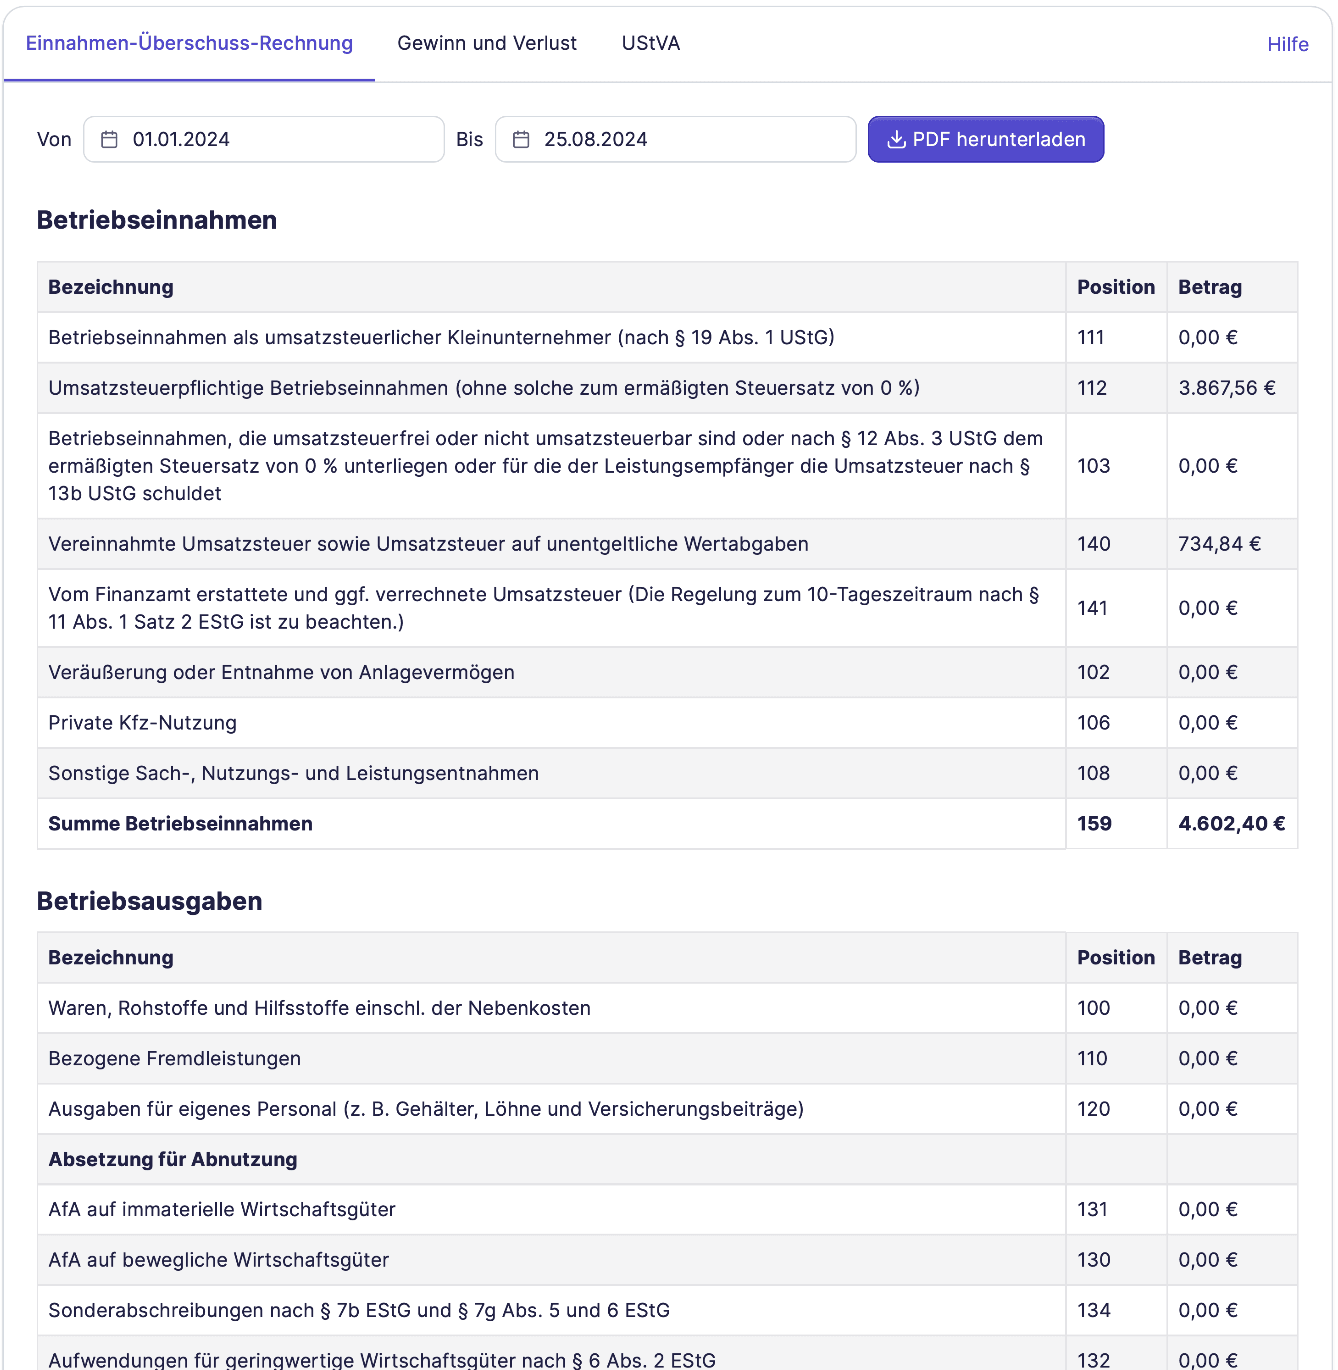Click amount 3.867,56 € in position 112
This screenshot has width=1338, height=1370.
[1227, 388]
